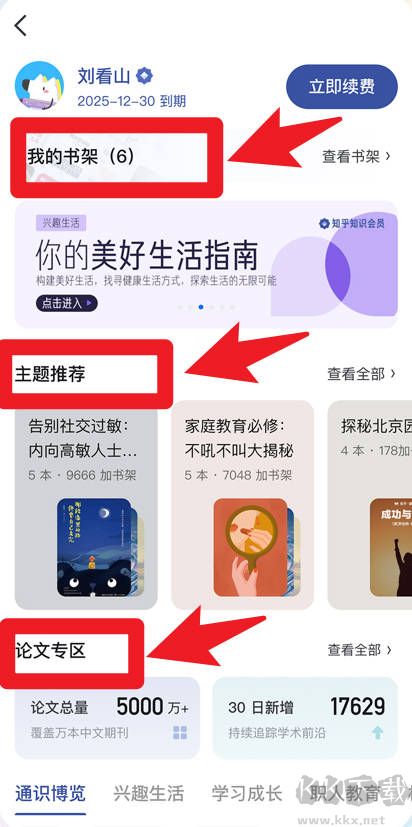The image size is (412, 827).
Task: Tap the 立即续费 renew button
Action: 342,86
